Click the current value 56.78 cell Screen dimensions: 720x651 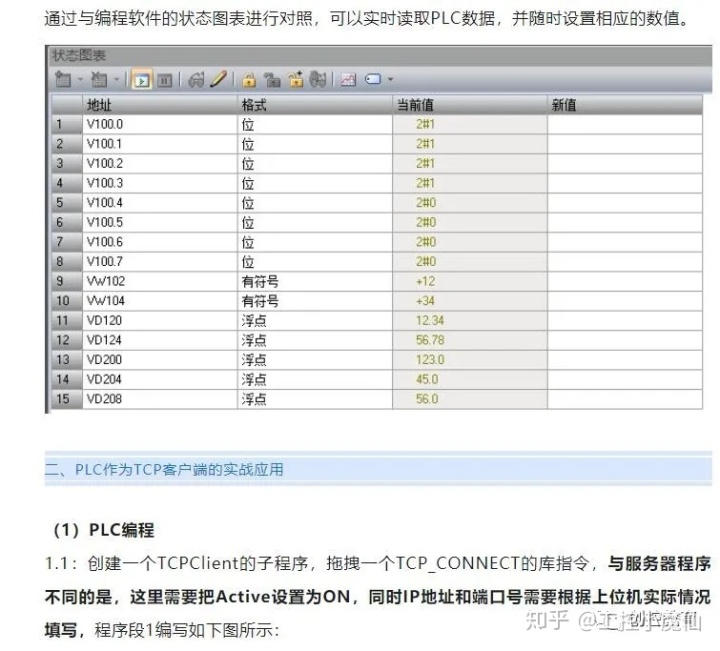coord(470,340)
